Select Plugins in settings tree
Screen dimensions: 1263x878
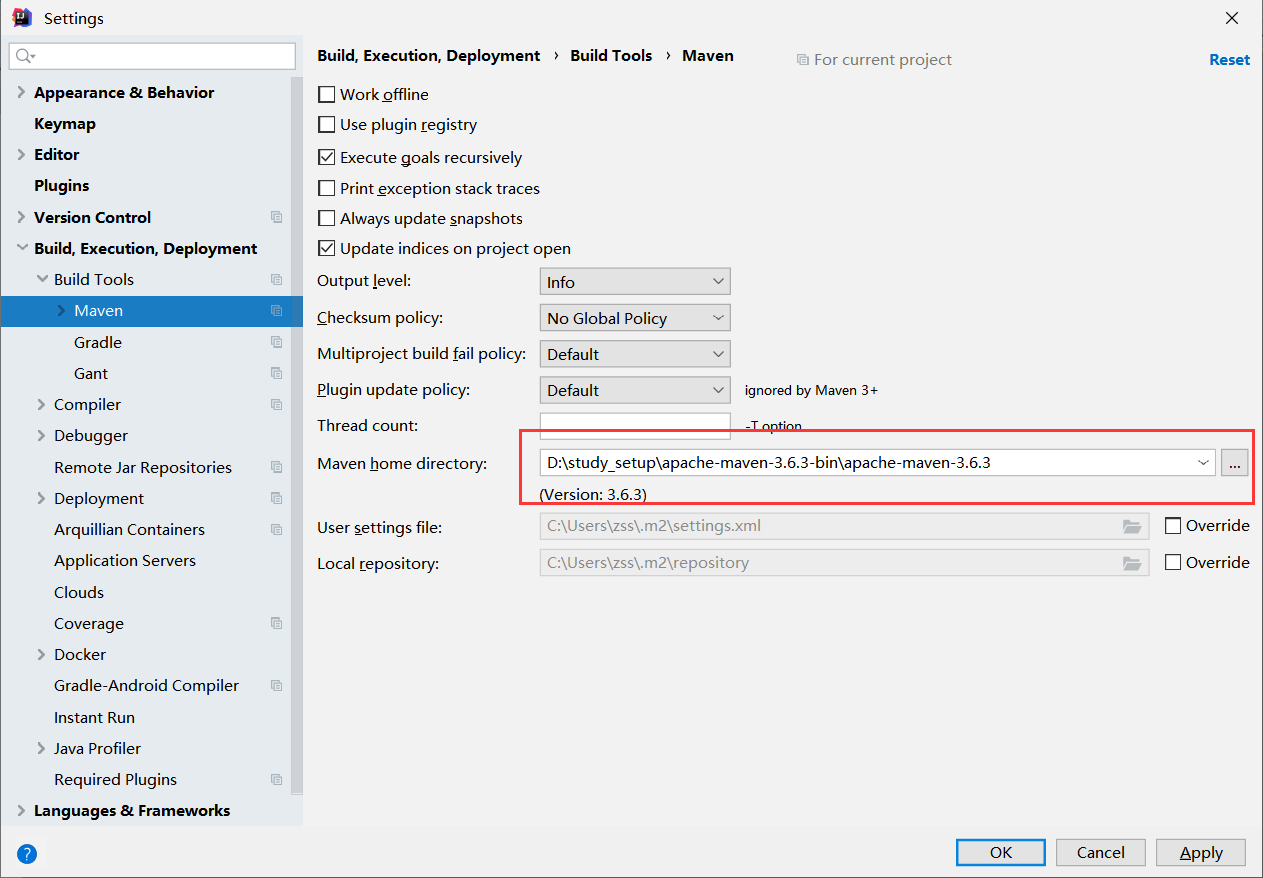tap(62, 185)
